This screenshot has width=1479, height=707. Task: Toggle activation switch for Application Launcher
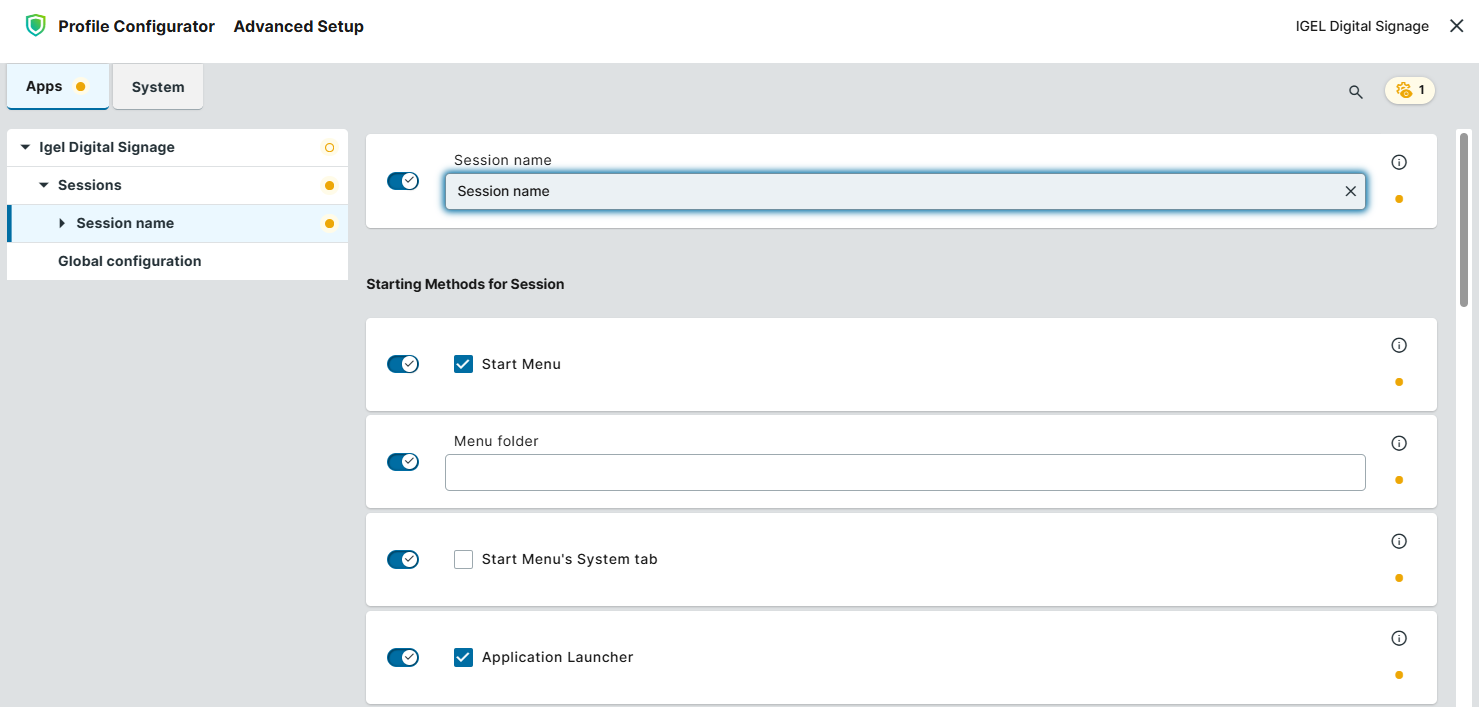pos(403,657)
